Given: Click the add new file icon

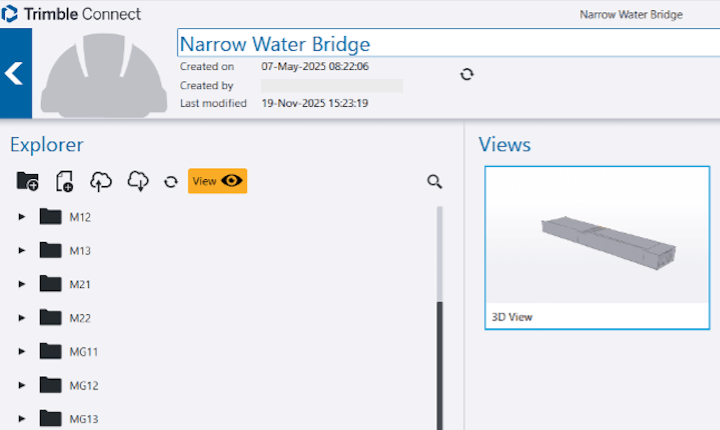Looking at the screenshot, I should (x=65, y=181).
